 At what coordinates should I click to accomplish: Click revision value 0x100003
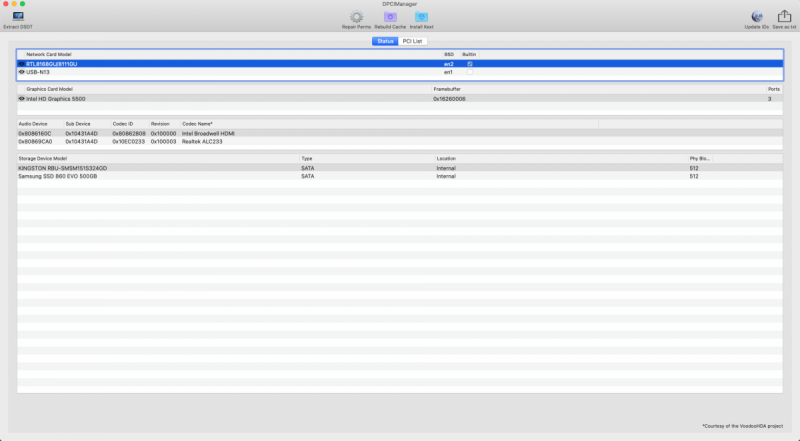tap(163, 141)
